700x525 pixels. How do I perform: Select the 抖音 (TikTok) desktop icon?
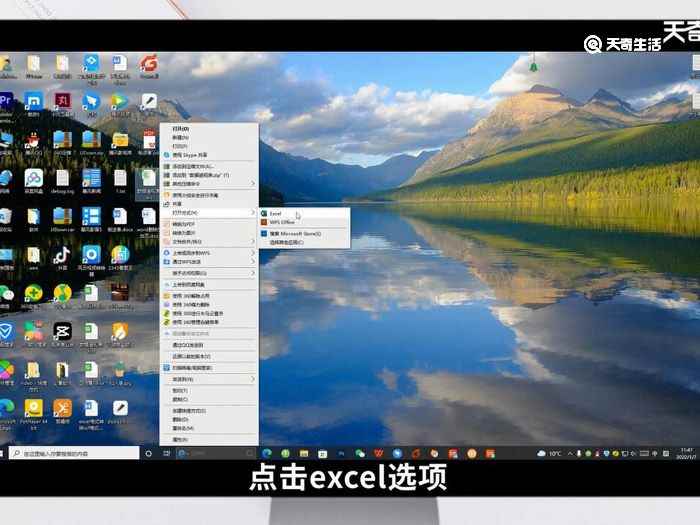pyautogui.click(x=61, y=255)
